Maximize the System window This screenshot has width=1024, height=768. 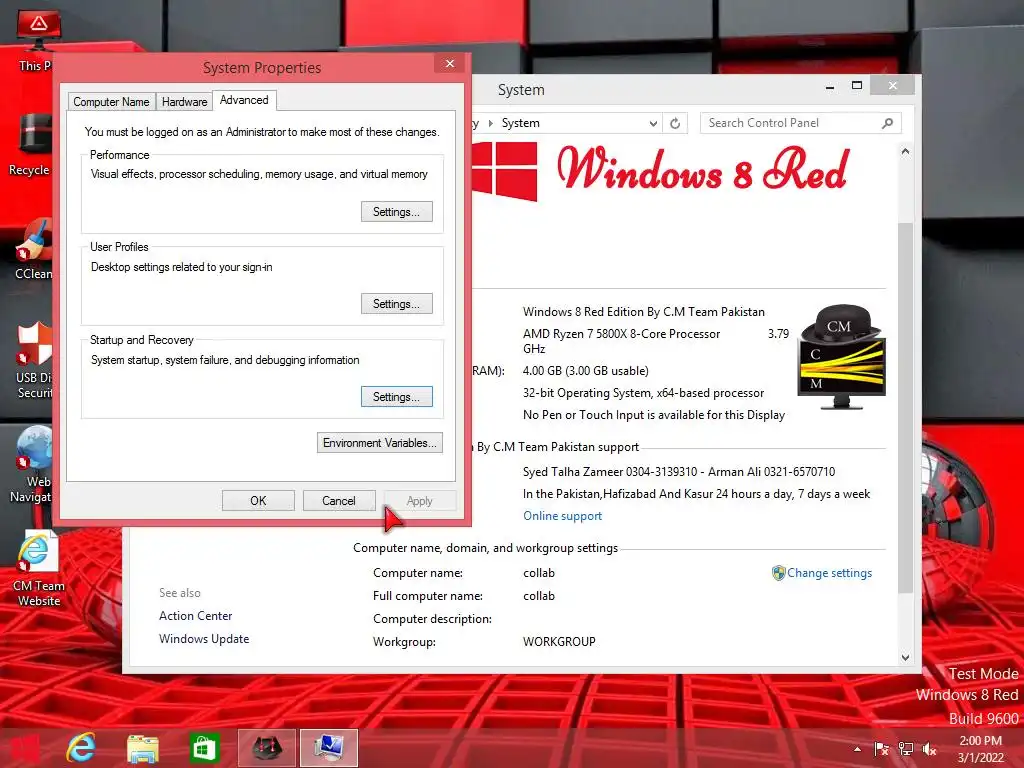857,86
